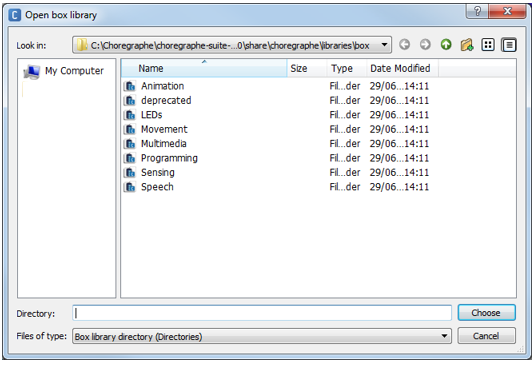Click the date cell of Movement row
Image resolution: width=532 pixels, height=366 pixels.
pyautogui.click(x=399, y=129)
